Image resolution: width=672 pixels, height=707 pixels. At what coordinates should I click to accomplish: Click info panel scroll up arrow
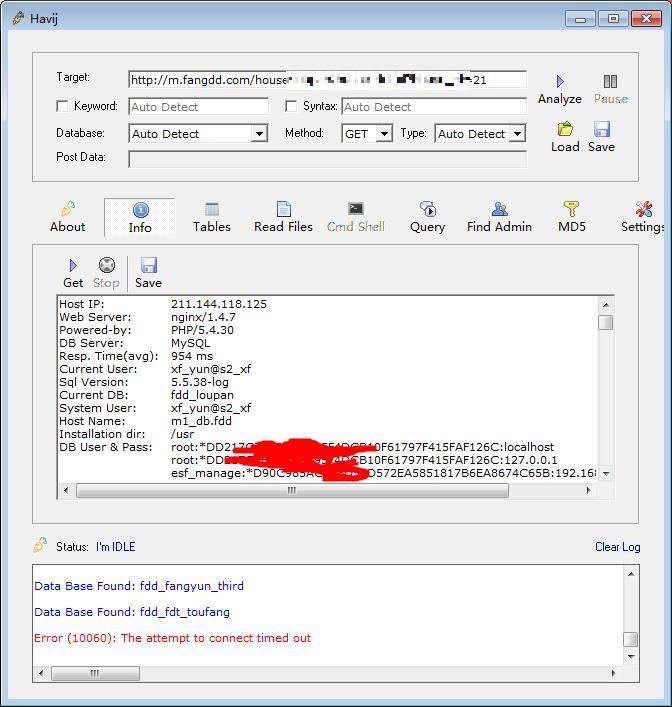[606, 305]
